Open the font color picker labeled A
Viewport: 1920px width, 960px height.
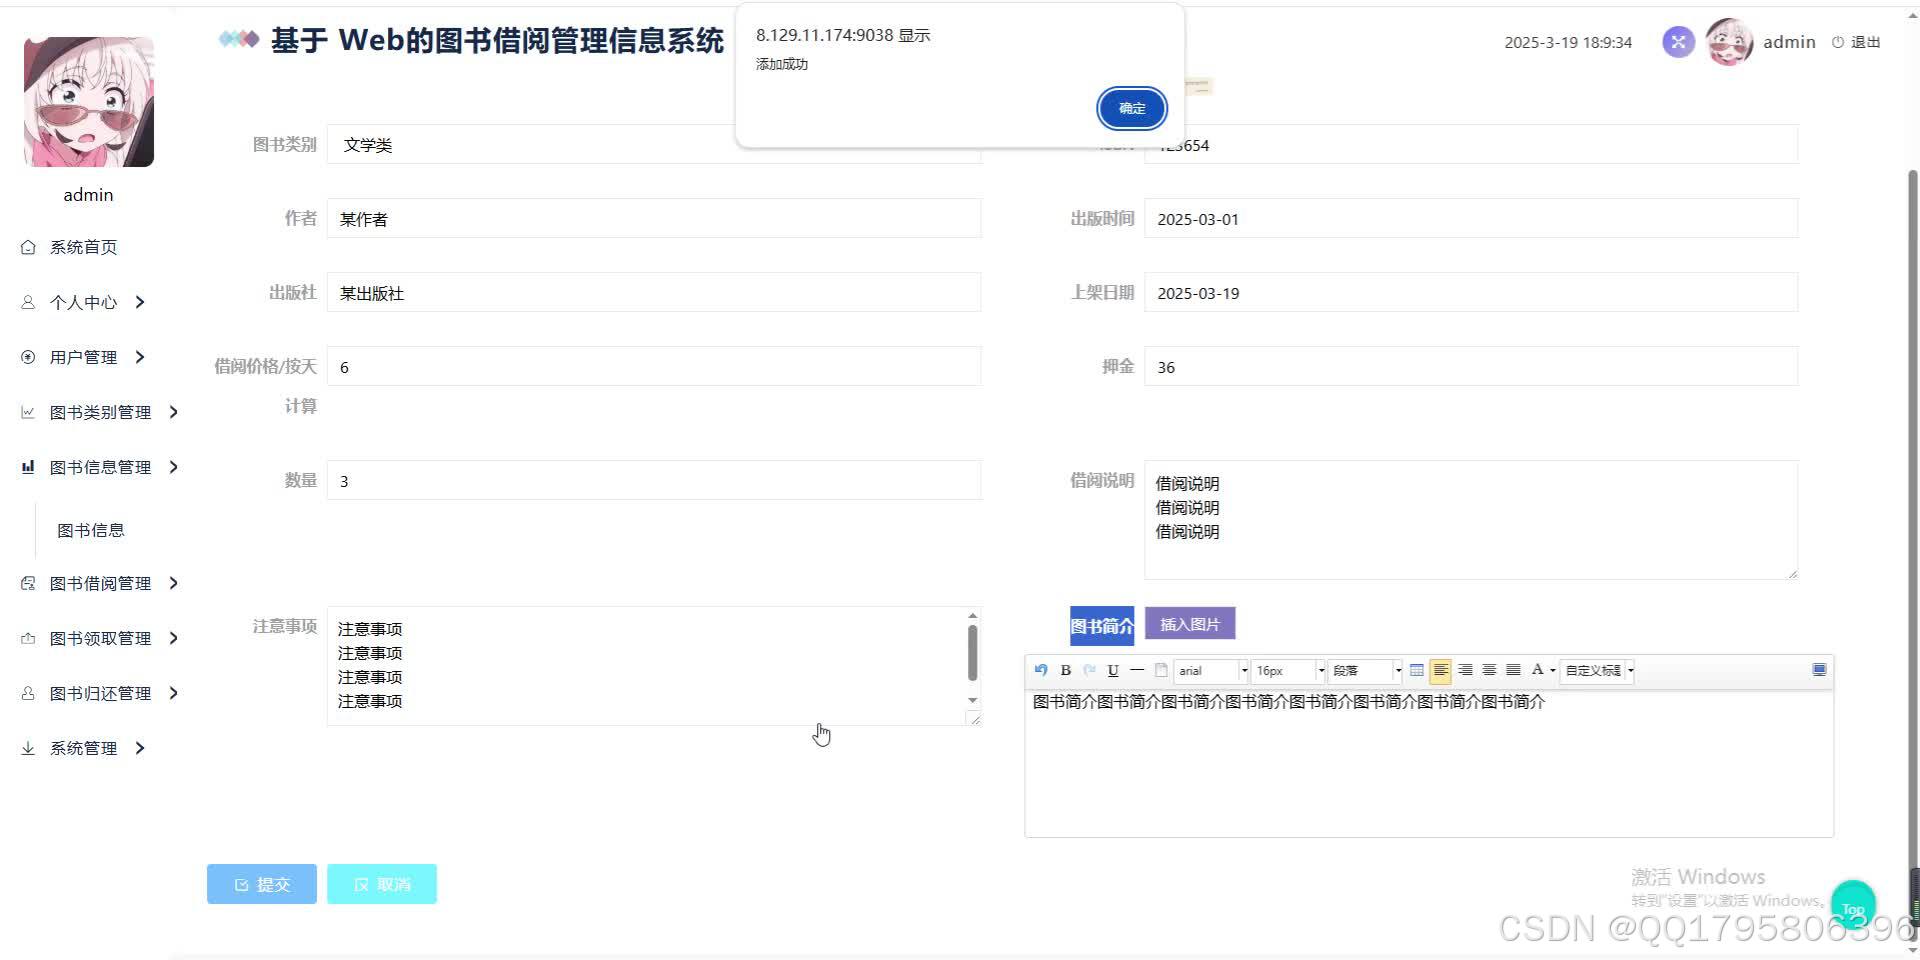[1537, 670]
